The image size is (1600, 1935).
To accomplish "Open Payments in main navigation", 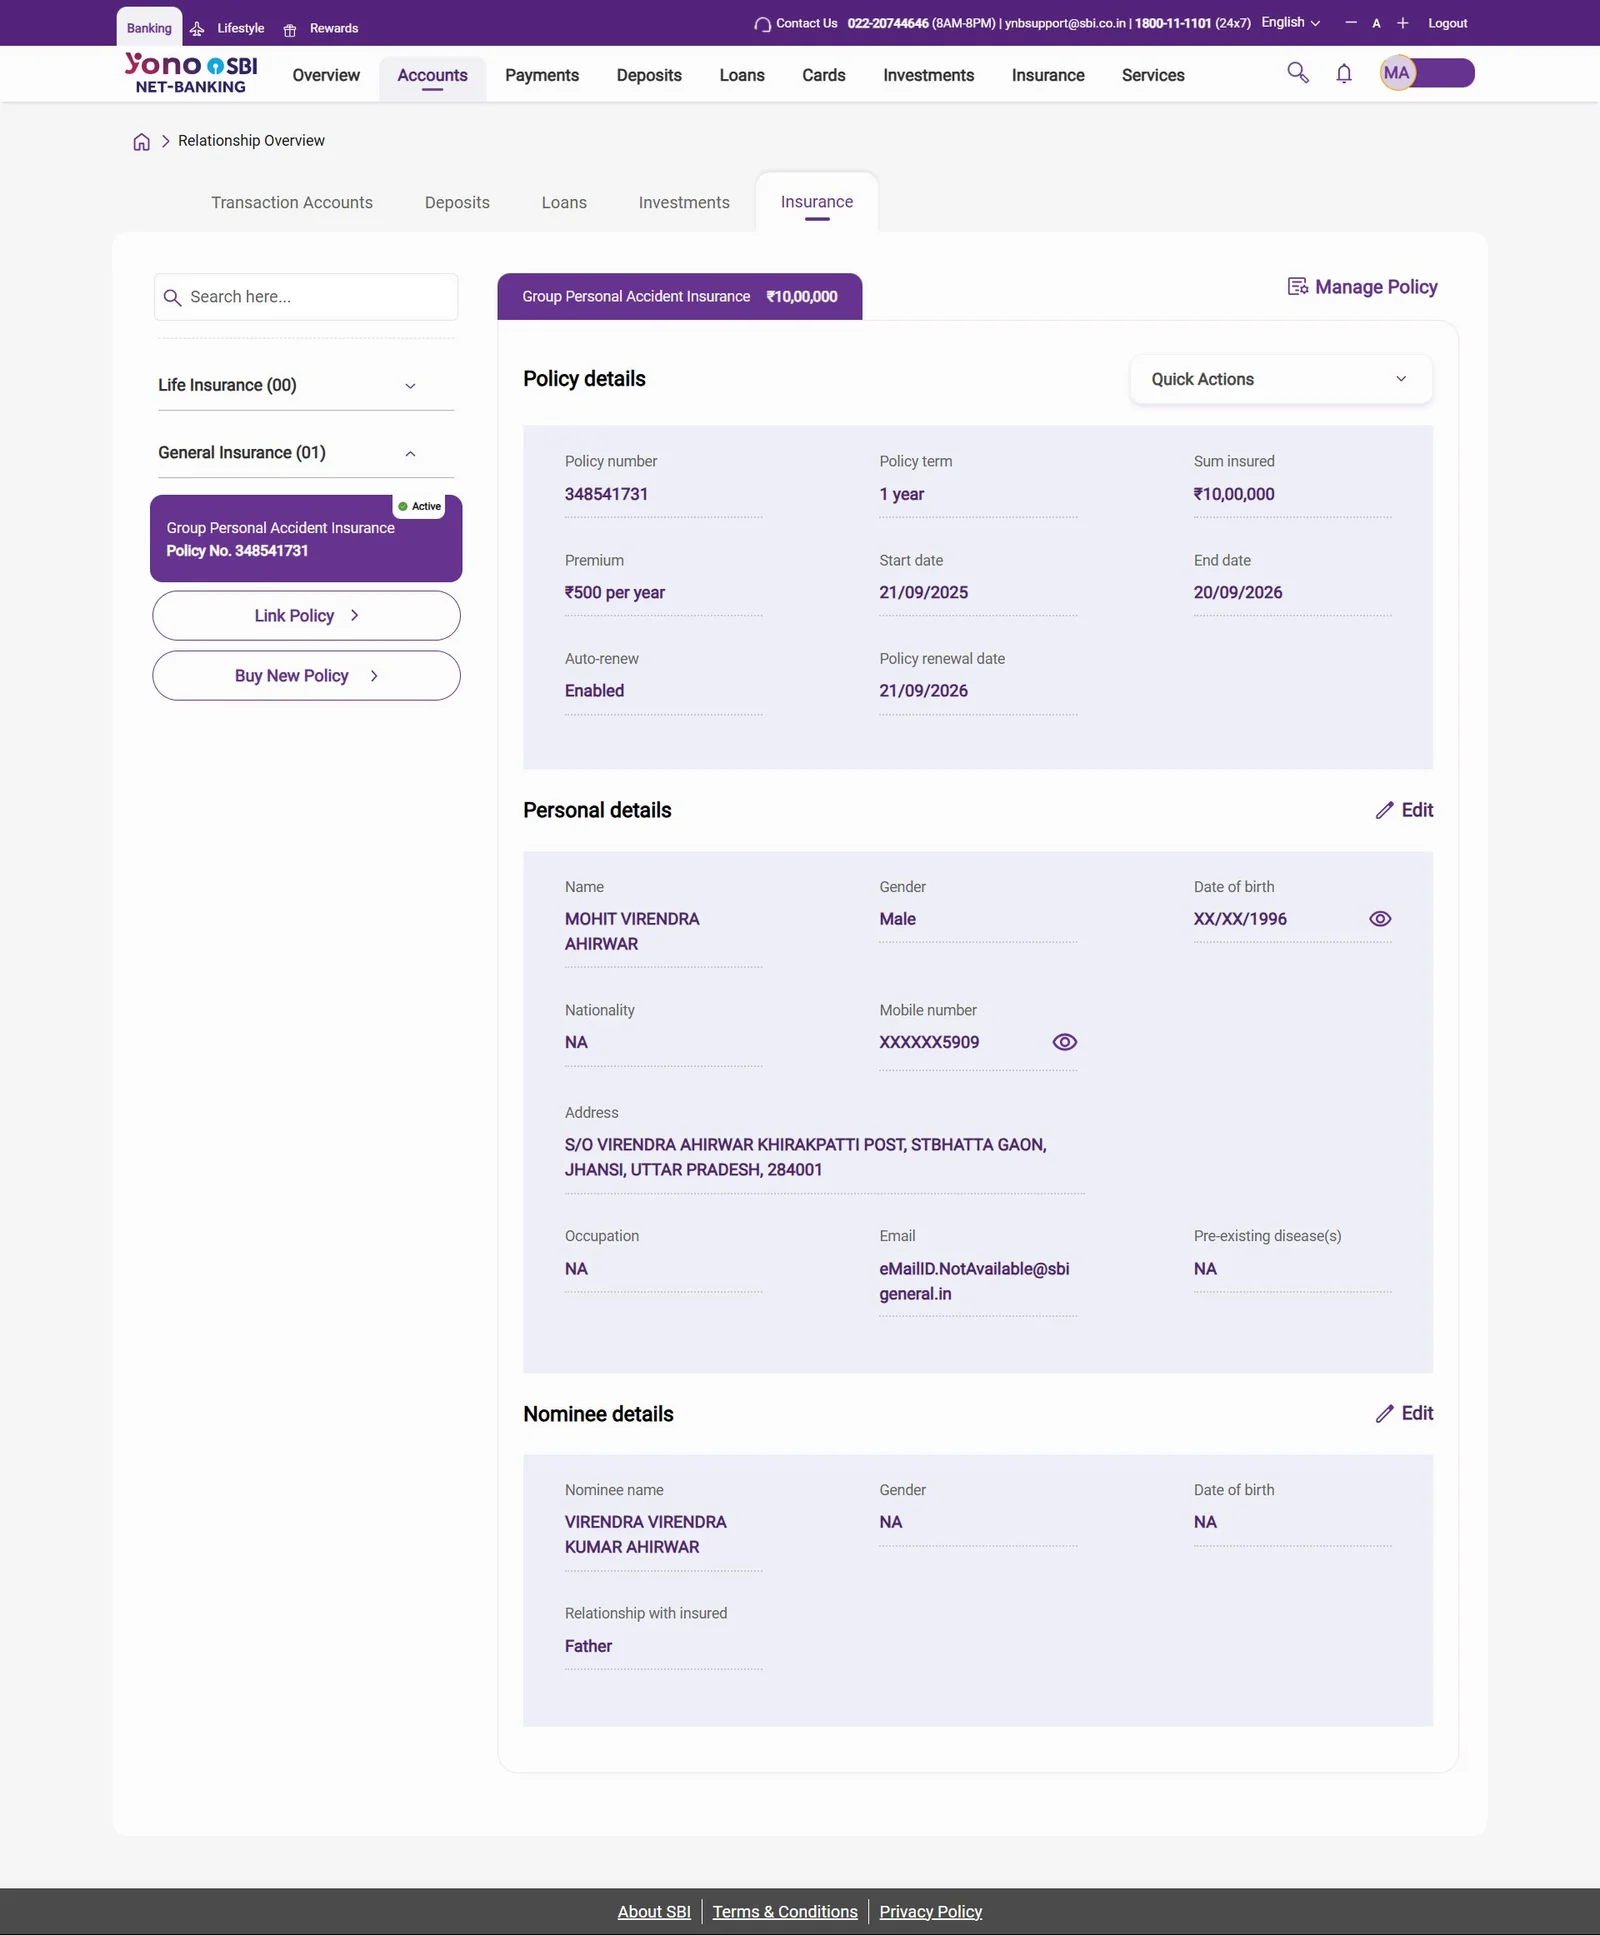I will pos(542,76).
